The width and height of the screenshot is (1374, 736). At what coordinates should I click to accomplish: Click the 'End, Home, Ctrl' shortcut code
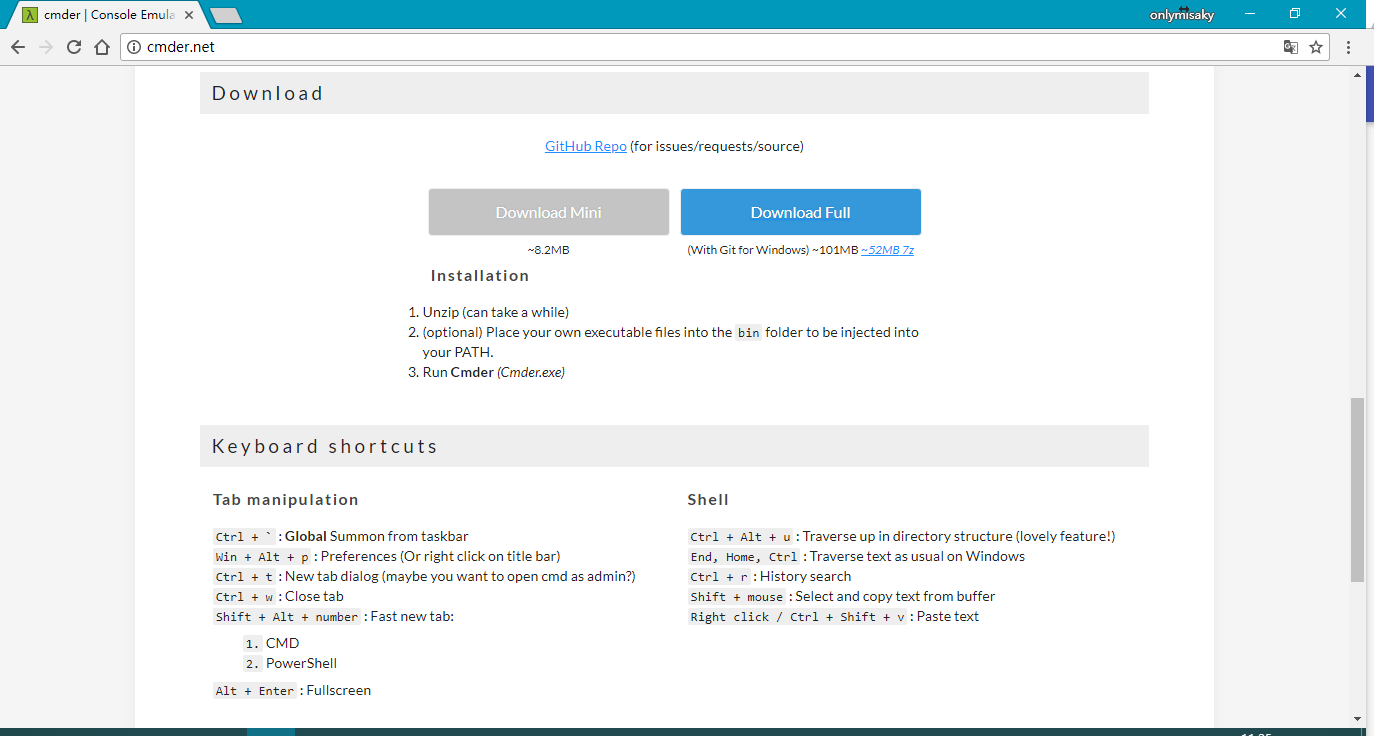[744, 557]
